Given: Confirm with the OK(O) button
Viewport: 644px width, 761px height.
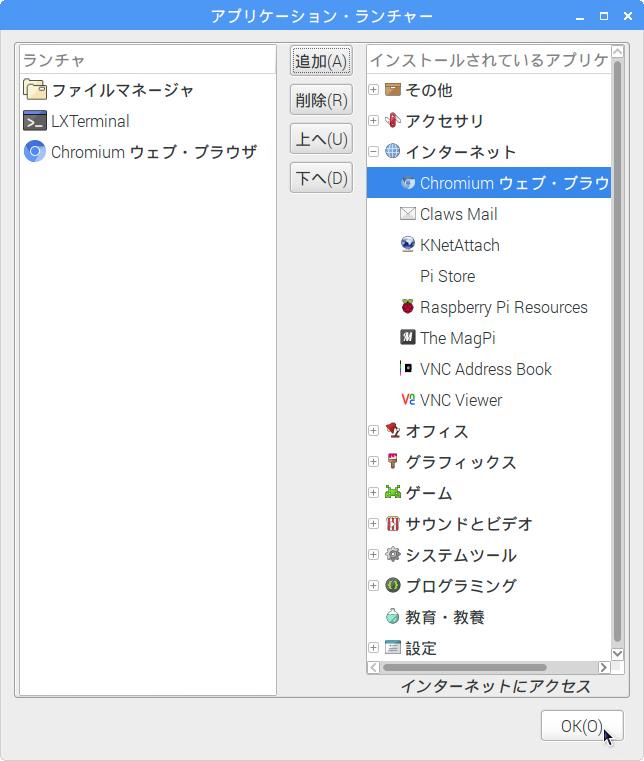Looking at the screenshot, I should pos(582,726).
